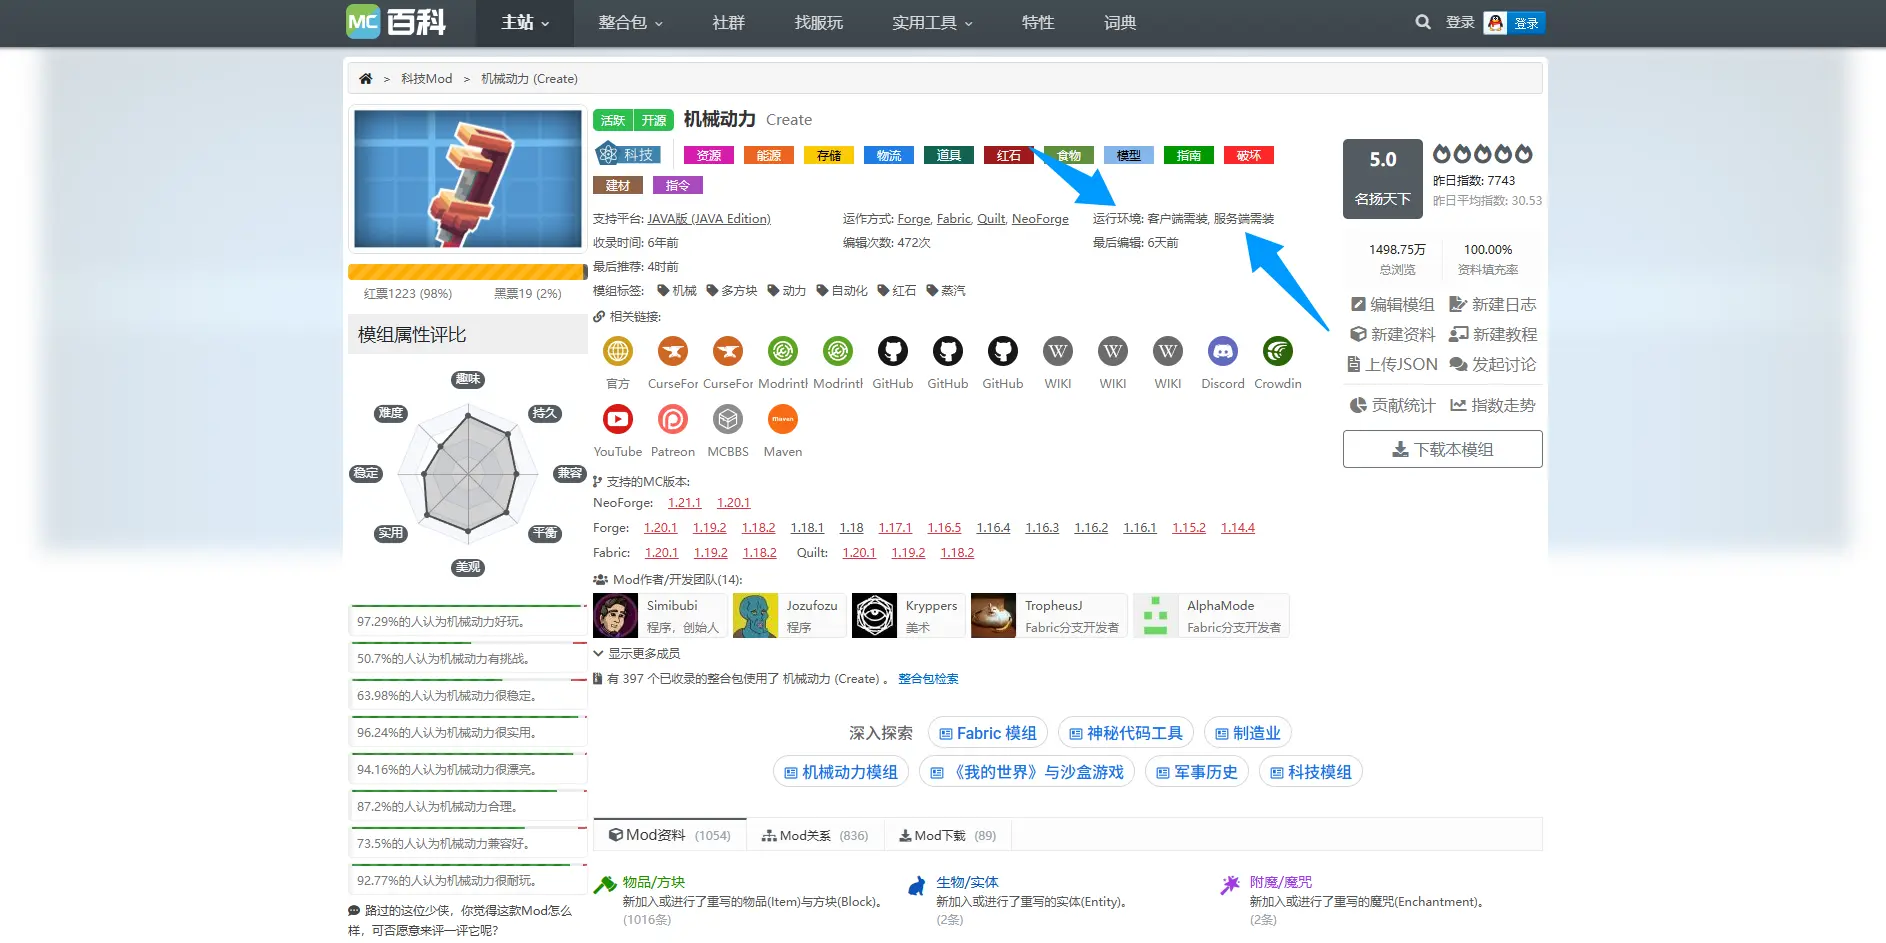Open 找服玩 in the top navigation

(x=818, y=23)
